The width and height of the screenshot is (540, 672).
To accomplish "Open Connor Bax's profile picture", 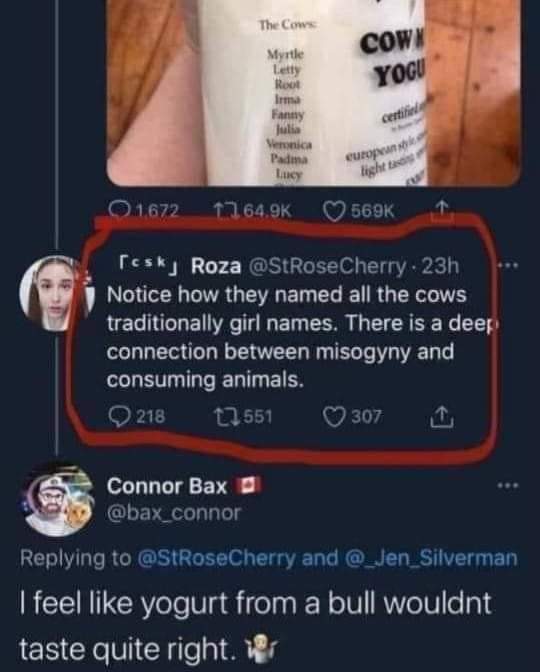I will [58, 500].
